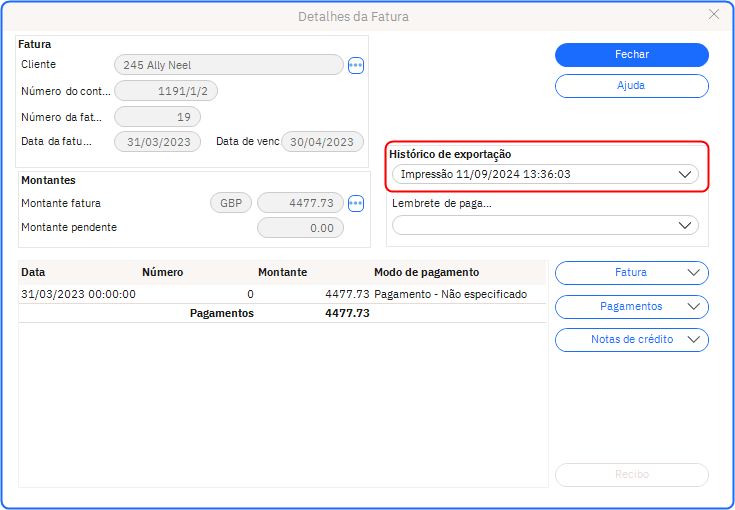Screen dimensions: 735x510
Task: Click the invoice date field 31/03/2023
Action: (158, 142)
